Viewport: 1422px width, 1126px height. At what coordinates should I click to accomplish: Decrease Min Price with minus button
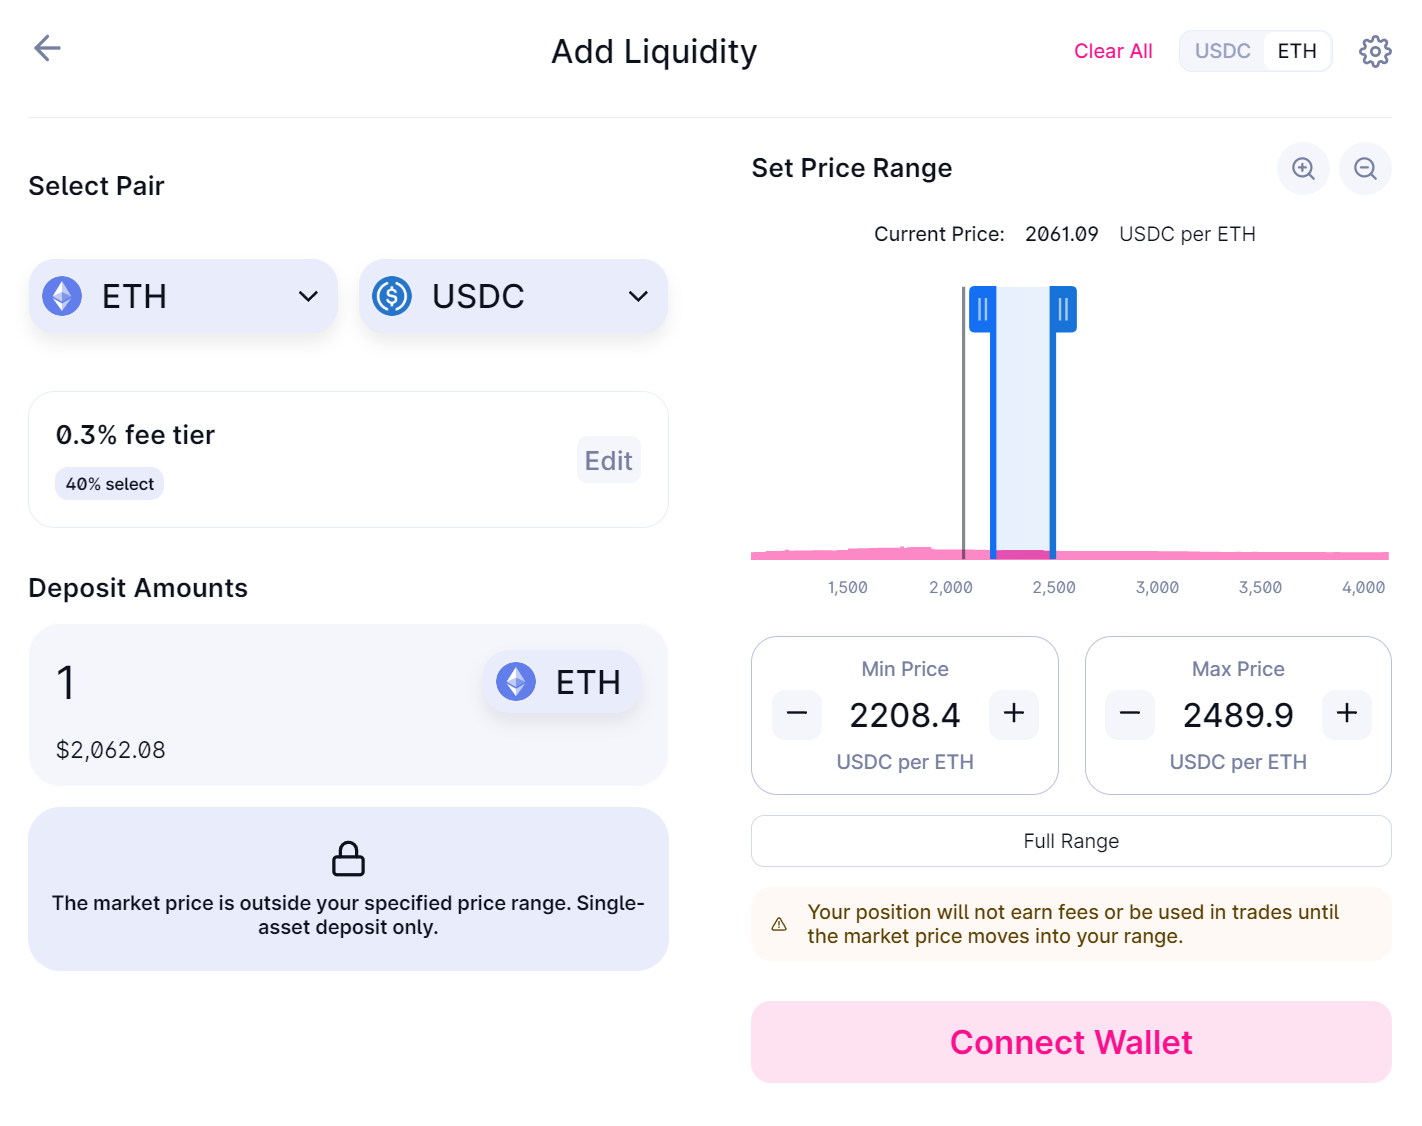point(797,714)
